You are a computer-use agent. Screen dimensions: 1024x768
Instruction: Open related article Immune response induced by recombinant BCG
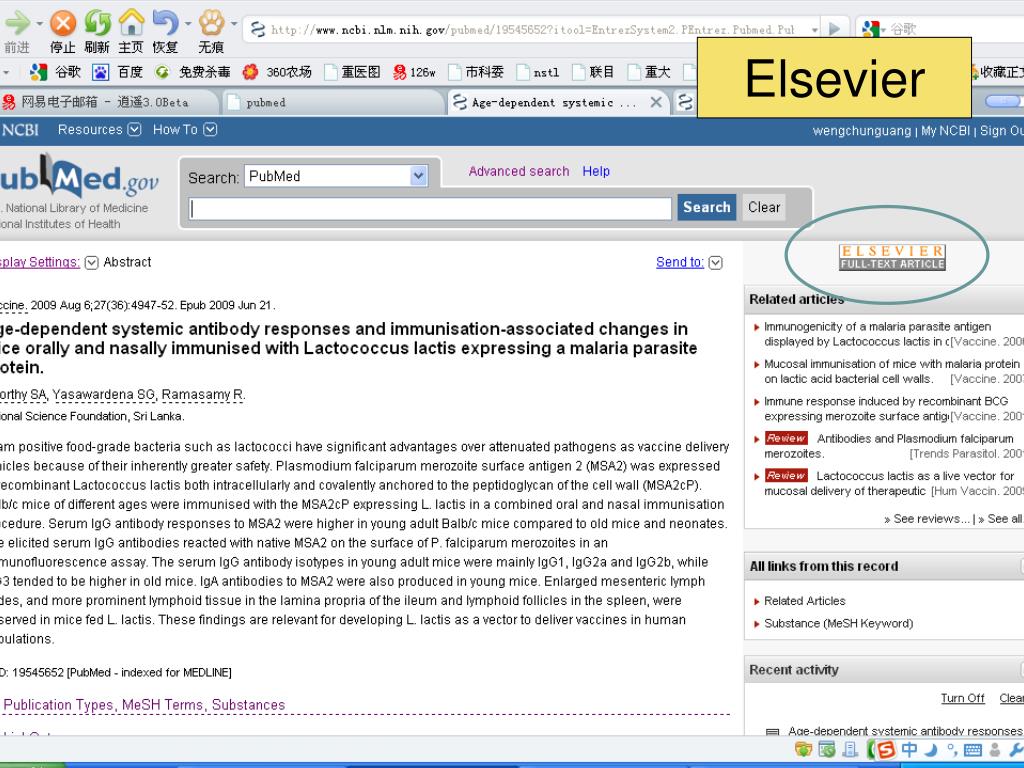tap(886, 408)
